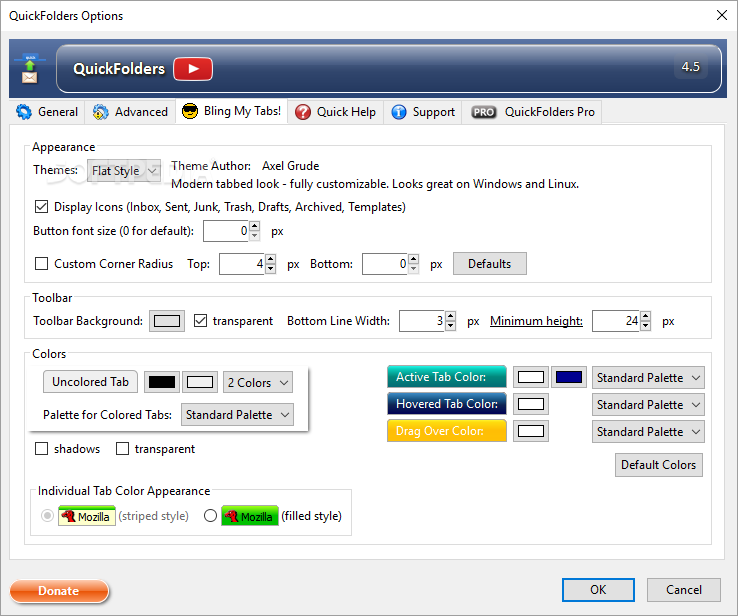
Task: Open Active Tab Standard Palette dropdown
Action: (x=648, y=377)
